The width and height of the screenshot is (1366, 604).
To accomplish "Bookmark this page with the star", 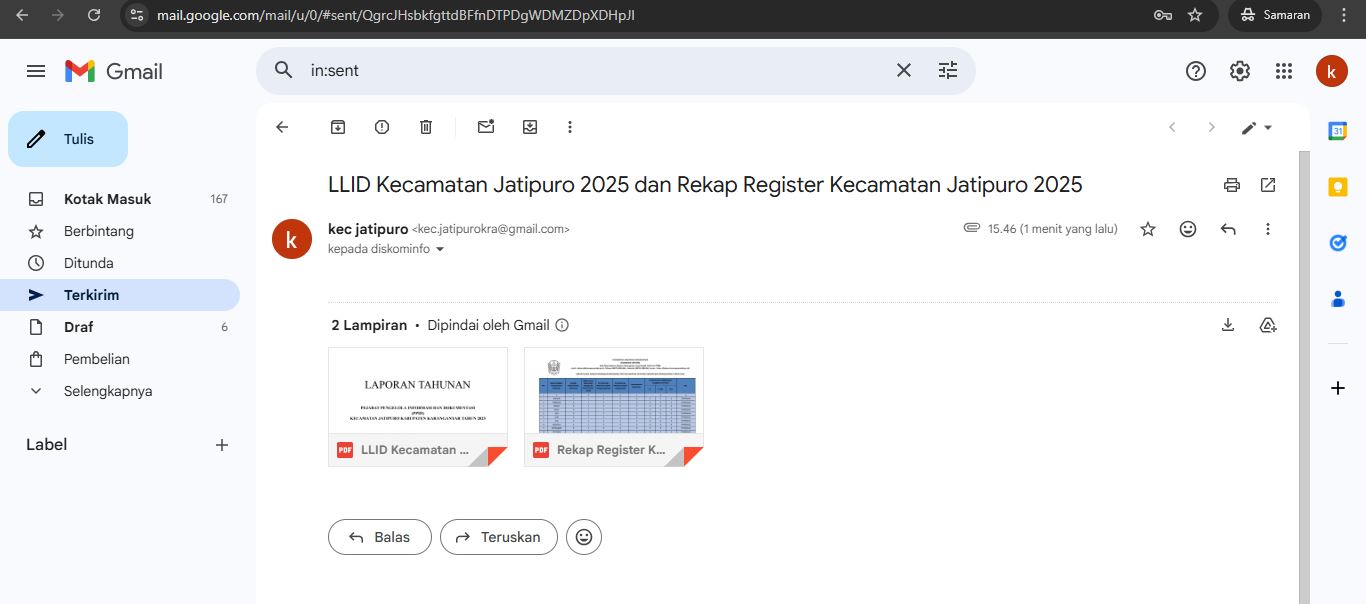I will (x=1195, y=15).
